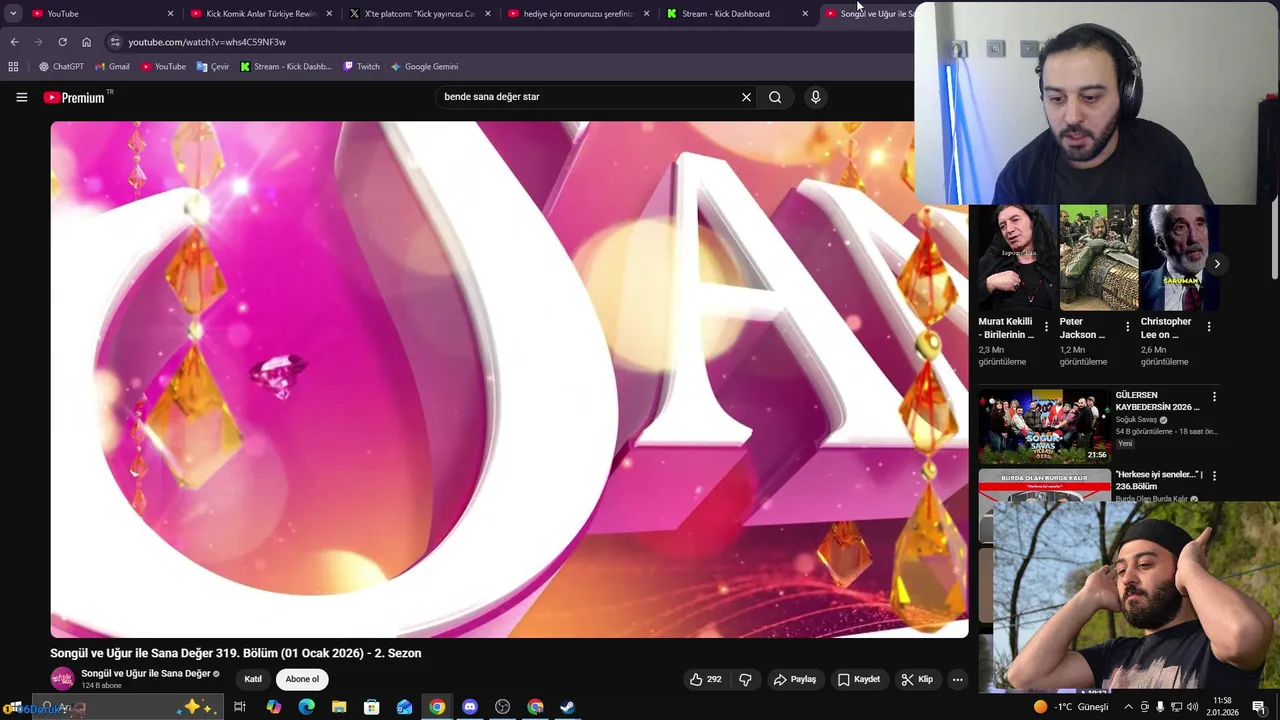This screenshot has width=1280, height=720.
Task: Open the Windows Start menu
Action: pos(14,707)
